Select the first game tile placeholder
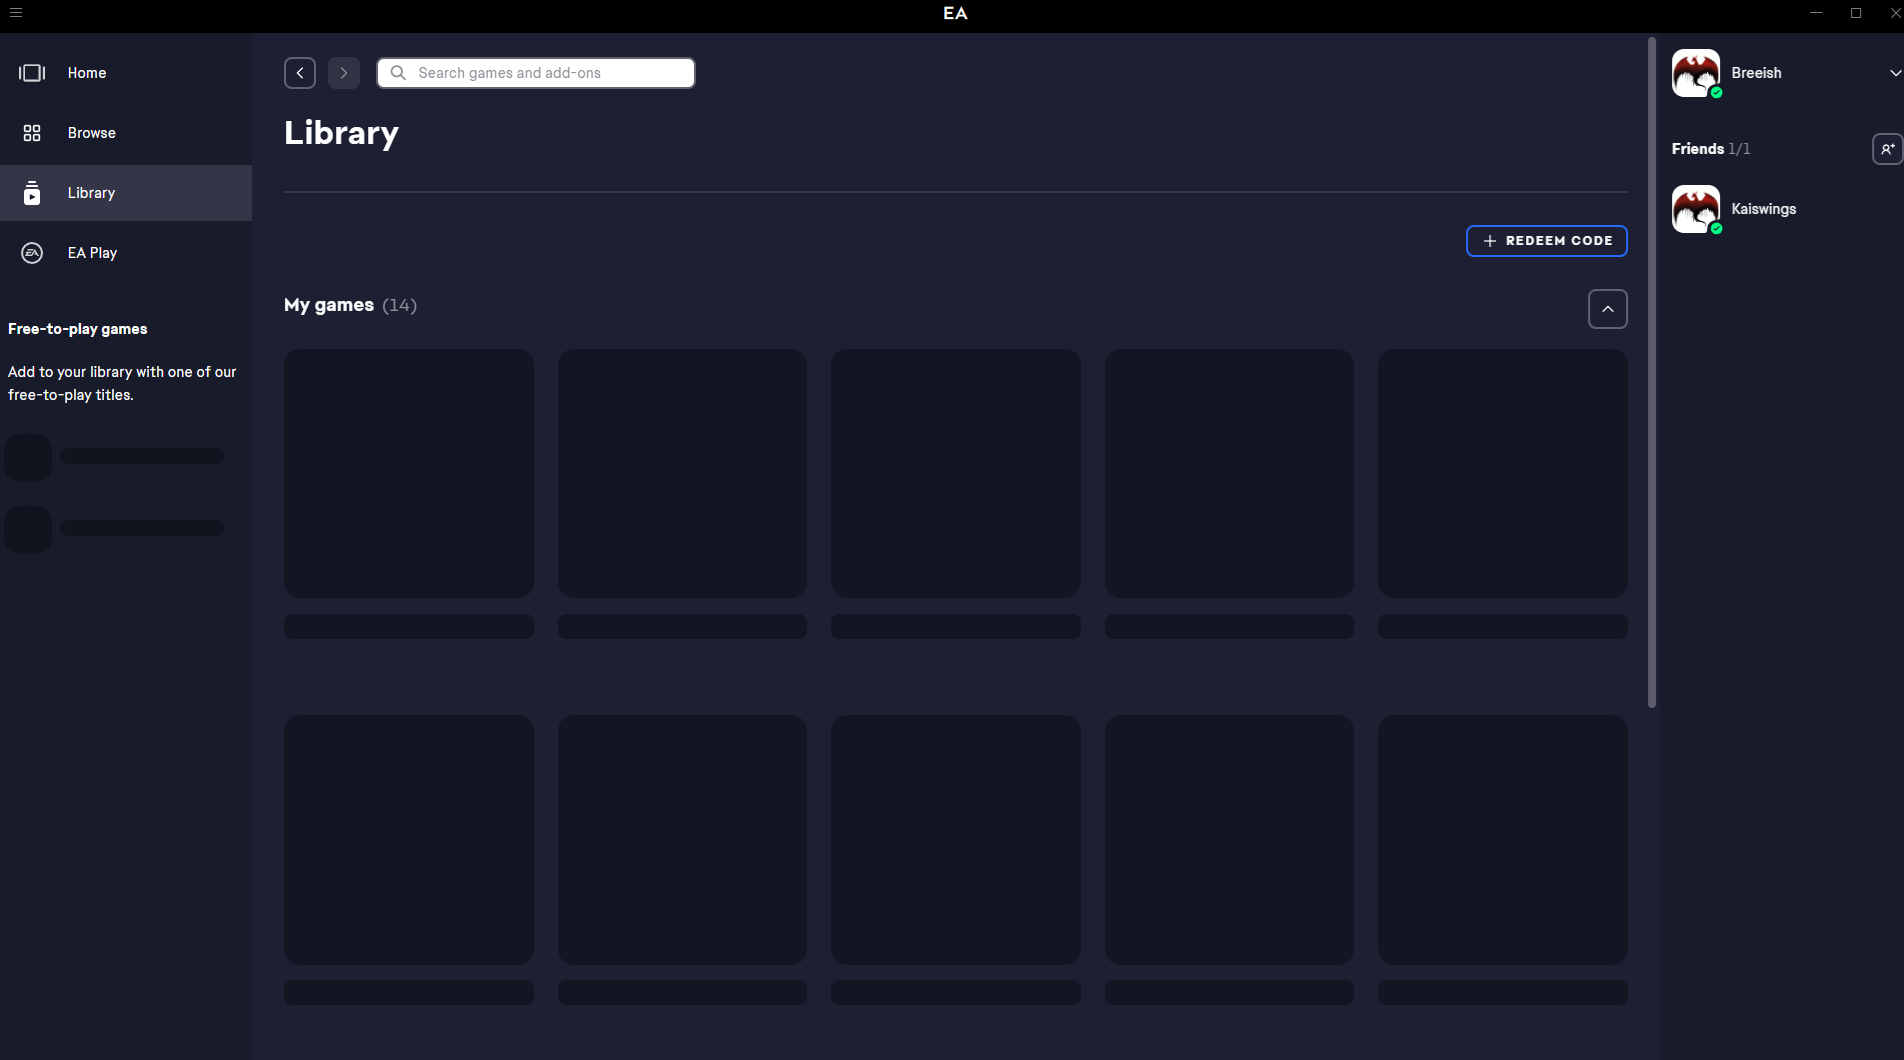The image size is (1904, 1060). pyautogui.click(x=408, y=473)
